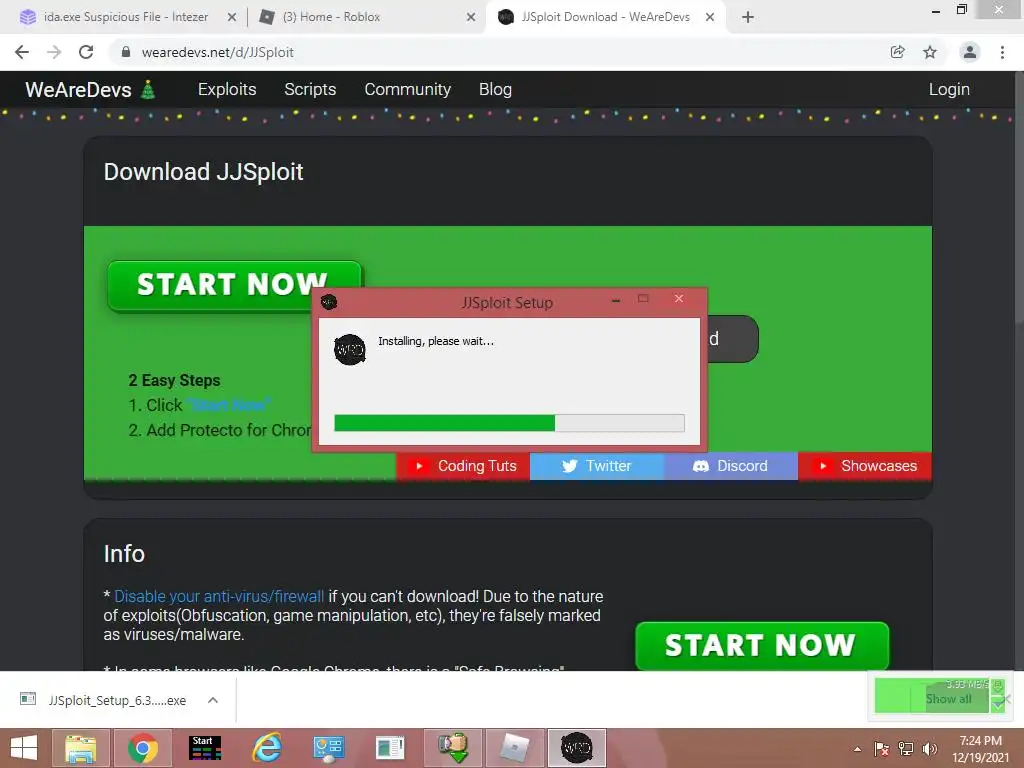This screenshot has height=768, width=1024.
Task: Click the volume speaker icon
Action: point(929,749)
